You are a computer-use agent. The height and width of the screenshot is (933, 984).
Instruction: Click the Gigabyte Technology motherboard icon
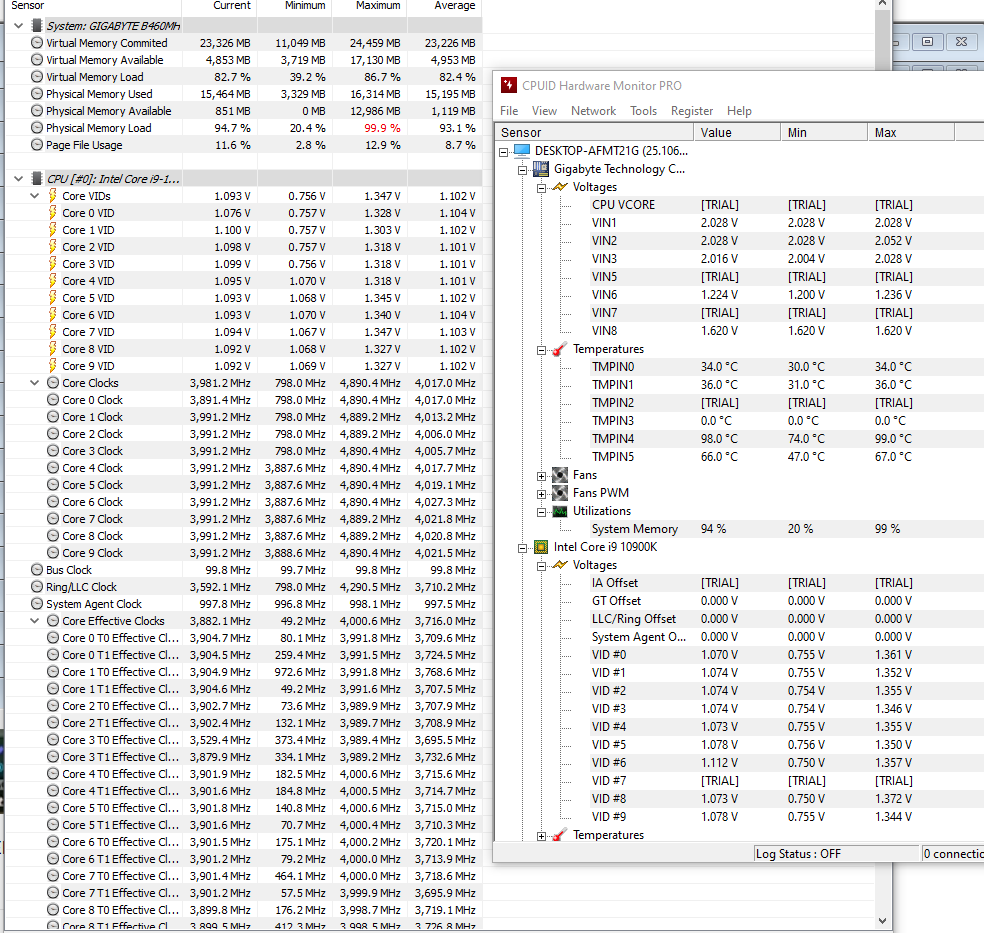pos(540,169)
